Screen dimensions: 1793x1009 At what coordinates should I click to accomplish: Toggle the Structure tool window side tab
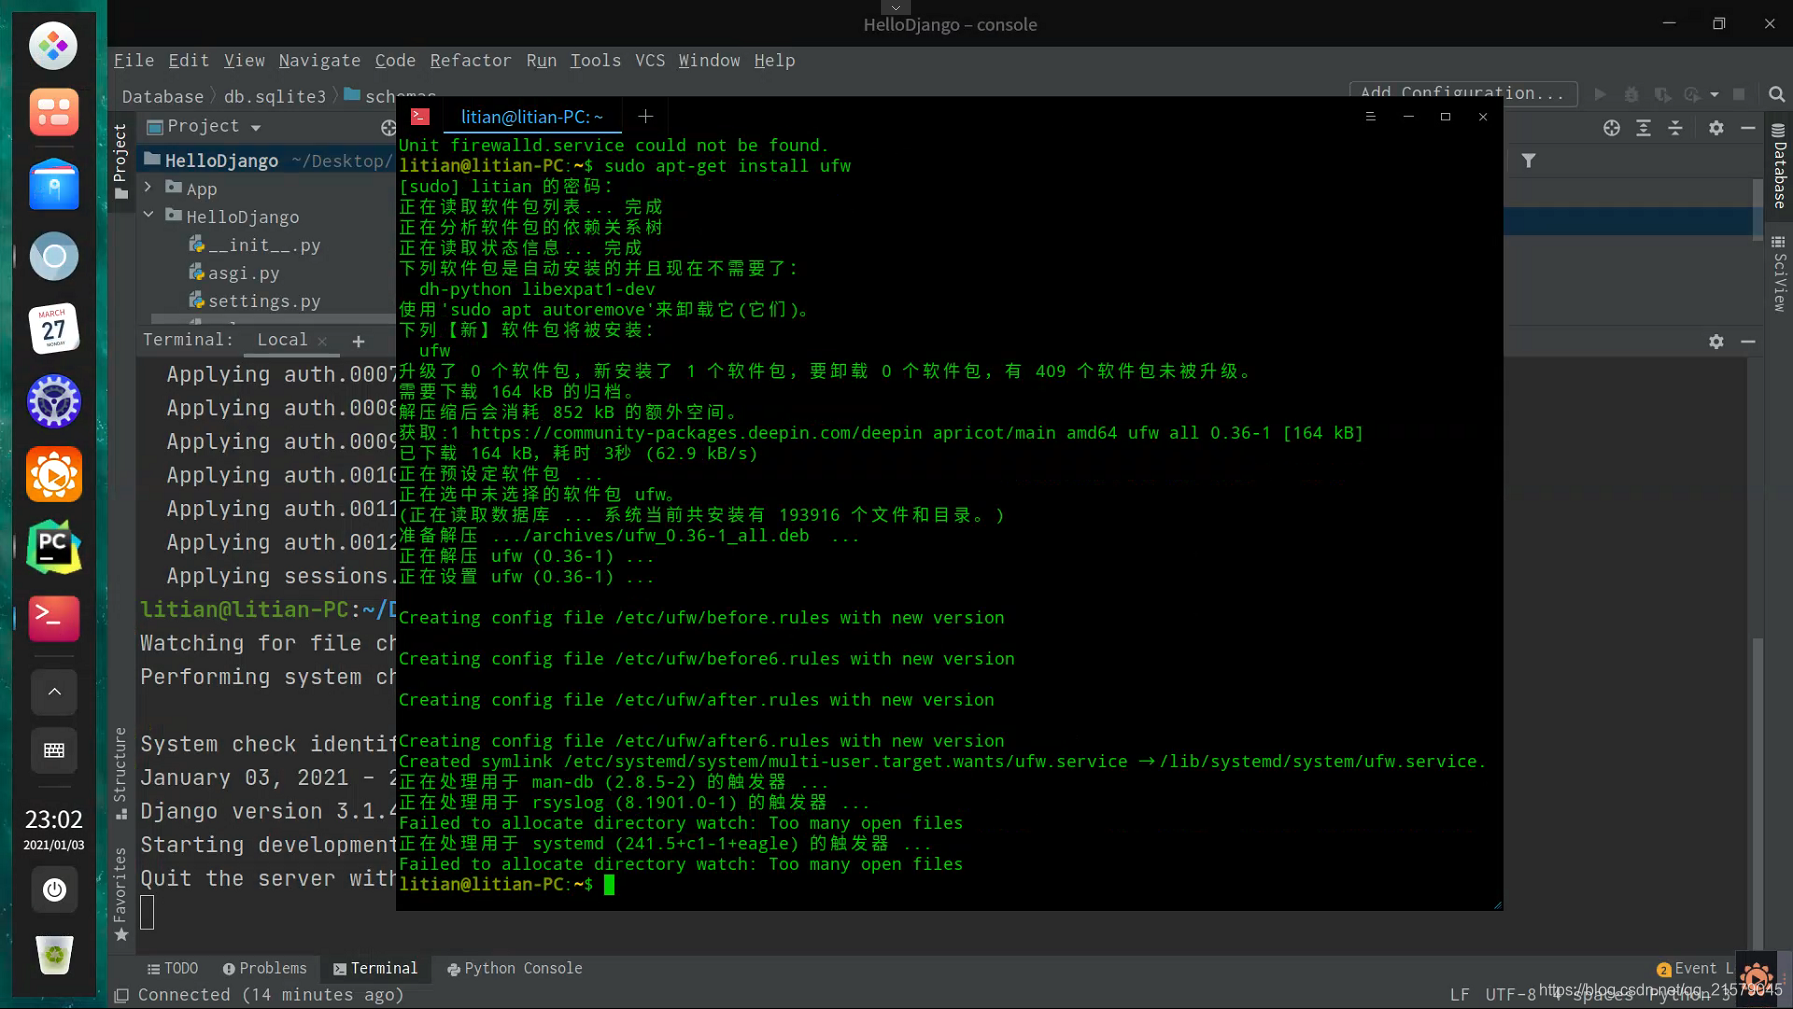point(121,773)
